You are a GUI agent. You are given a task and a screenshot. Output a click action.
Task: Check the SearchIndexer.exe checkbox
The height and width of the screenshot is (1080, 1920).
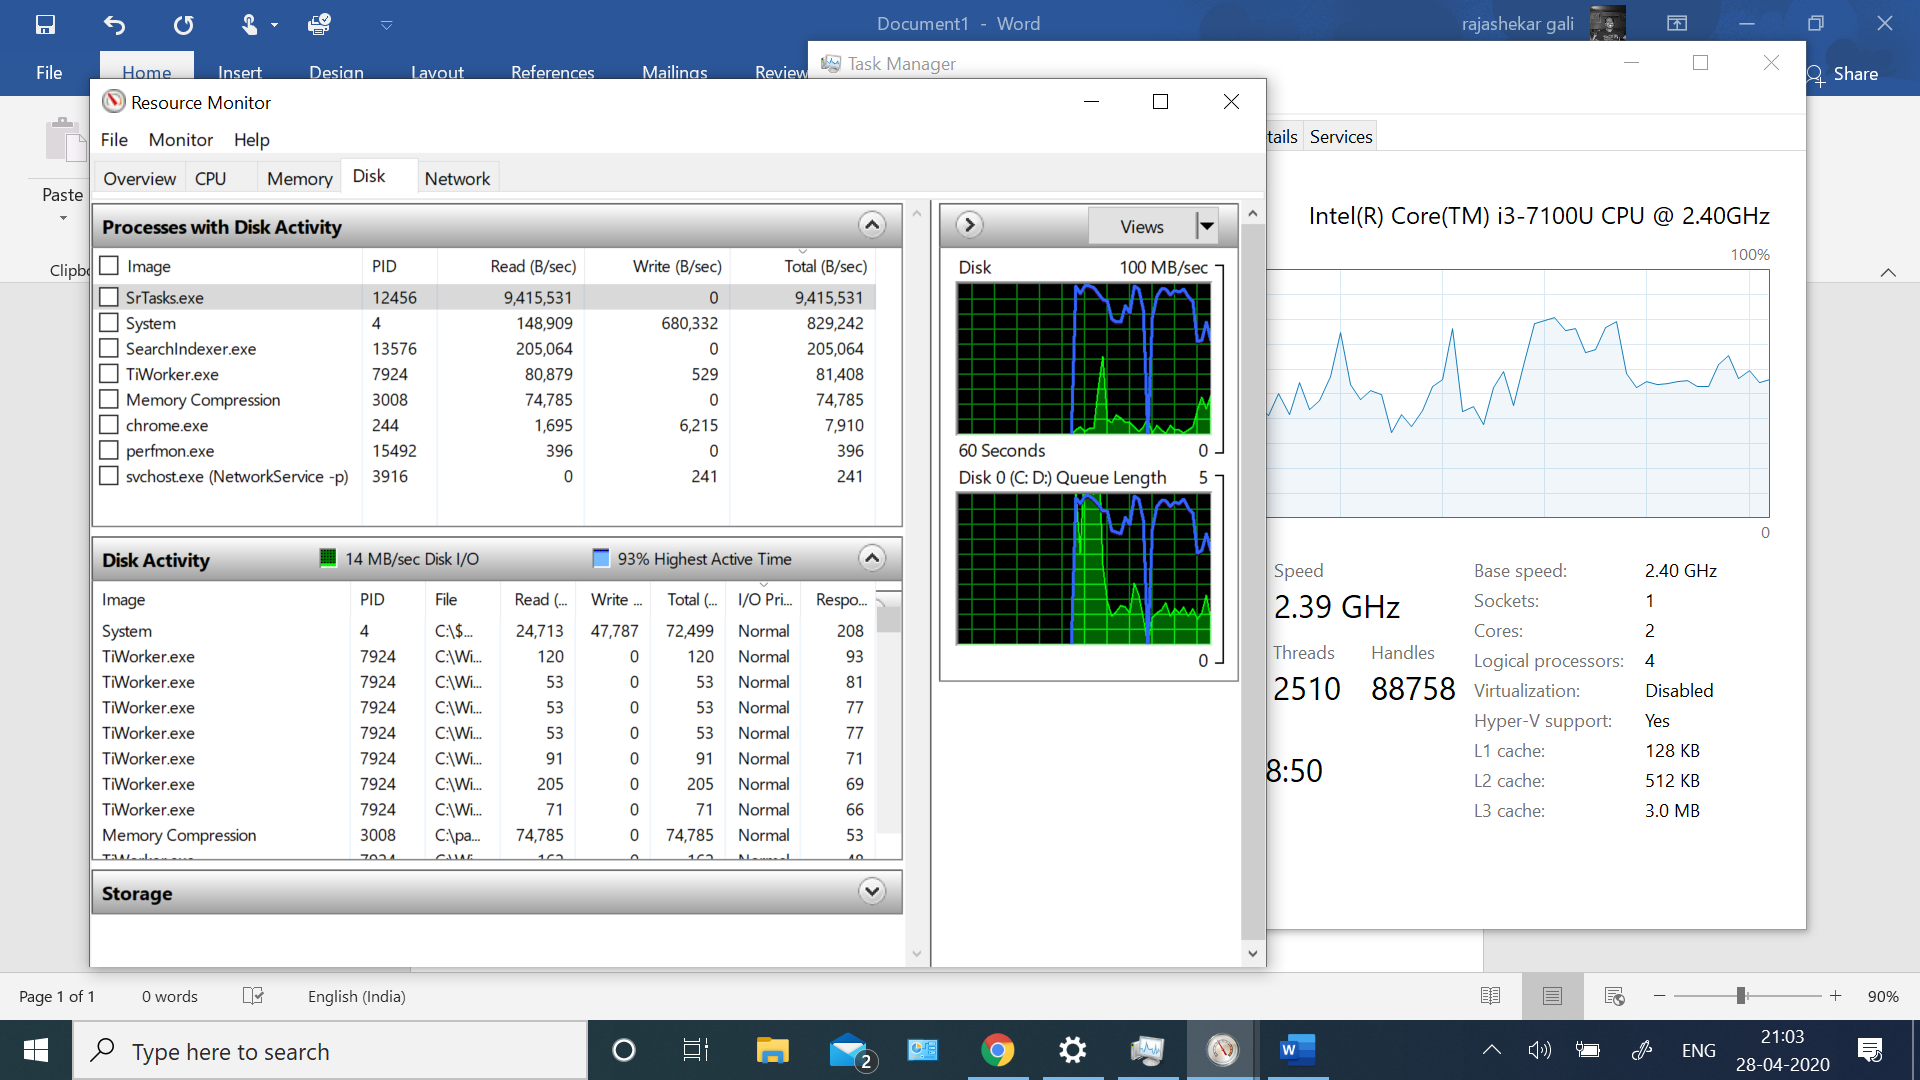tap(109, 348)
